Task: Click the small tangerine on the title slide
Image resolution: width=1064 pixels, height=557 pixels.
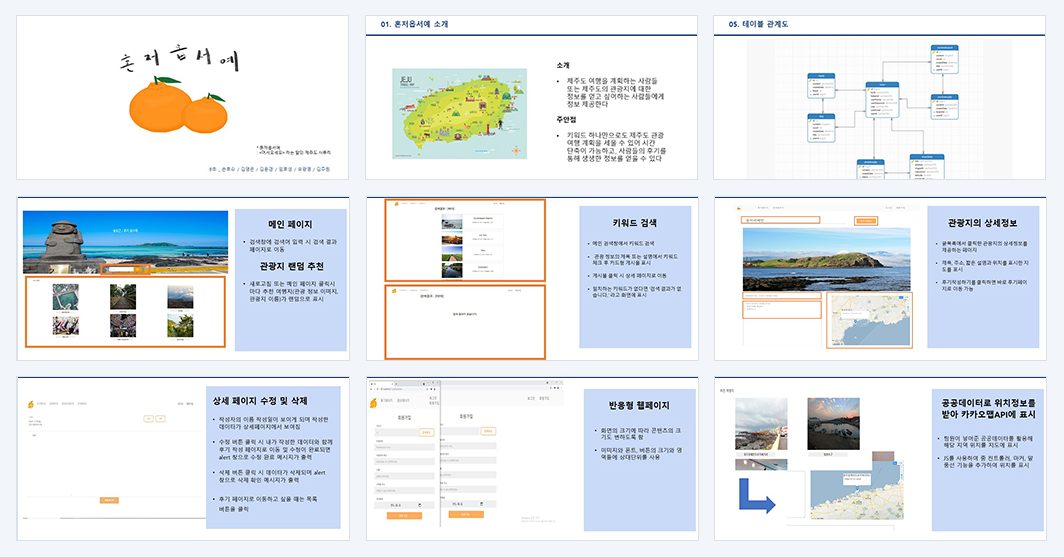Action: click(x=205, y=113)
